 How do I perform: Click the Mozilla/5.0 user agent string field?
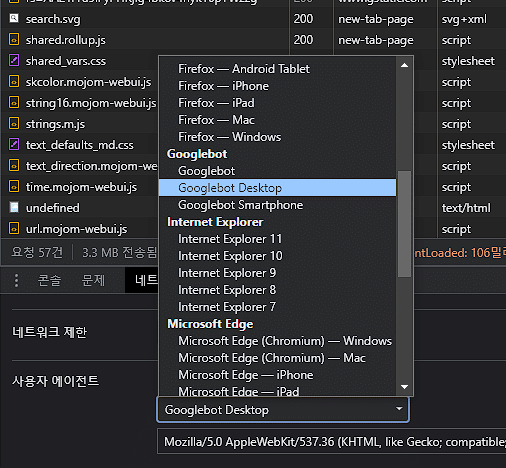[332, 442]
